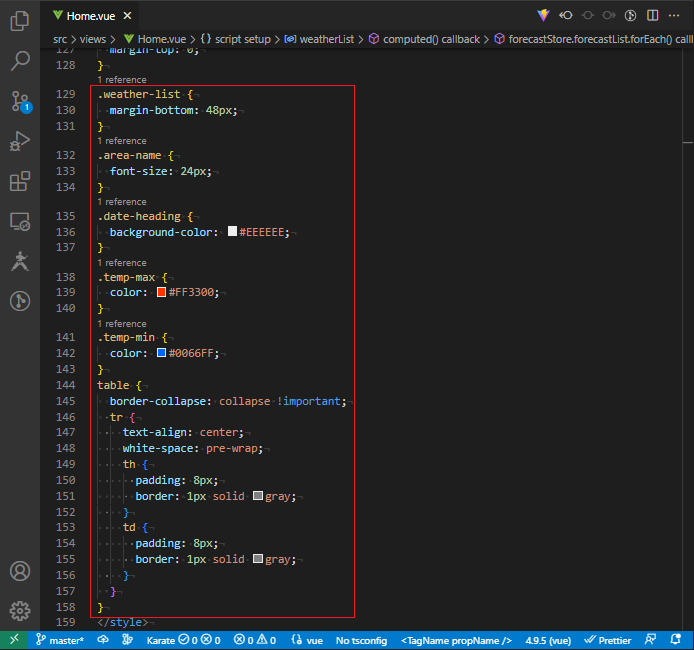Open the Karate figure view in activity bar
The height and width of the screenshot is (650, 694).
(x=20, y=261)
